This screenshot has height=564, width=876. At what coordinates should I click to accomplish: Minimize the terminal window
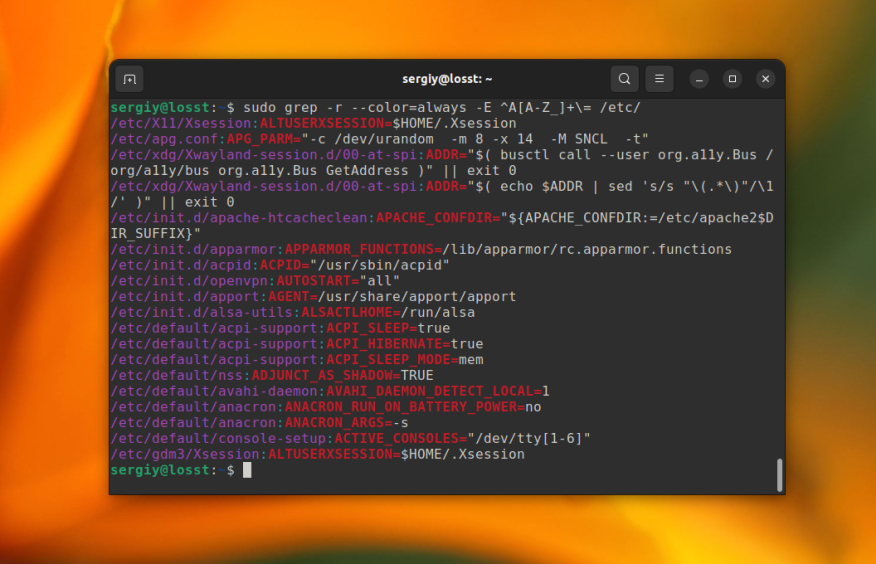coord(699,79)
